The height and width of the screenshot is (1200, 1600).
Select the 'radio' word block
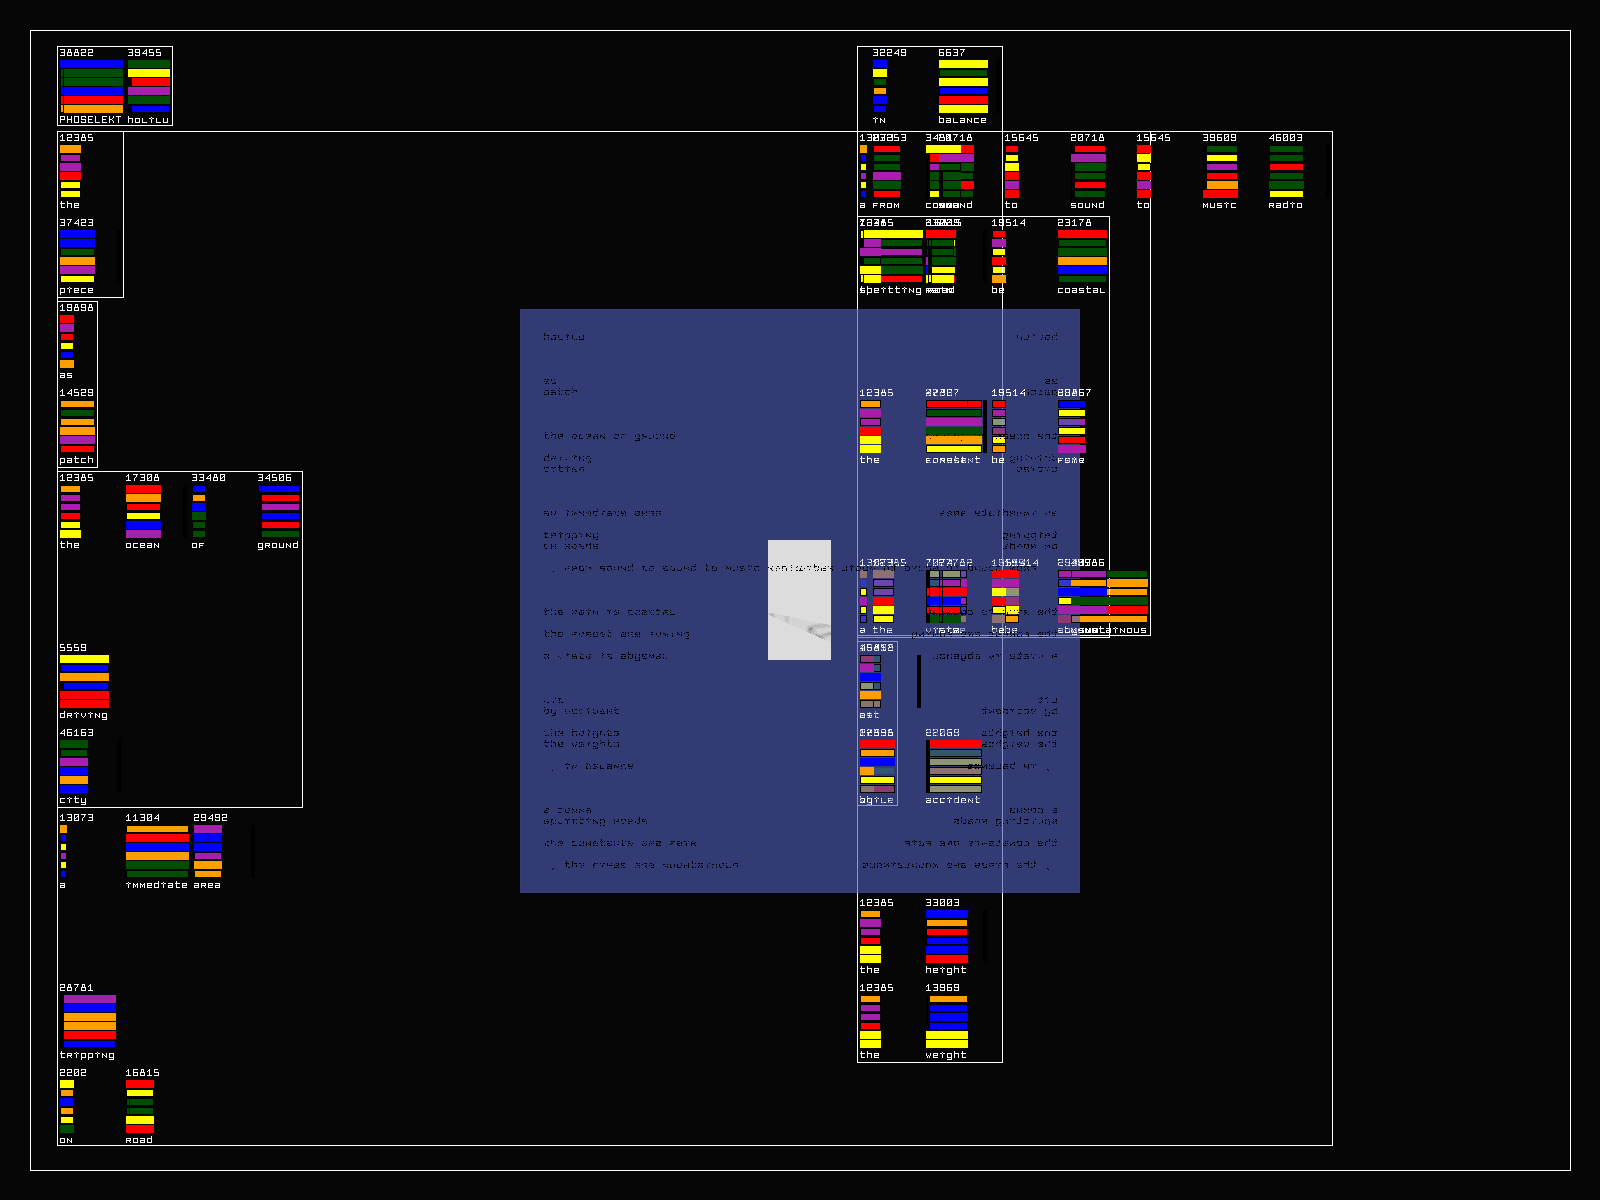1286,172
